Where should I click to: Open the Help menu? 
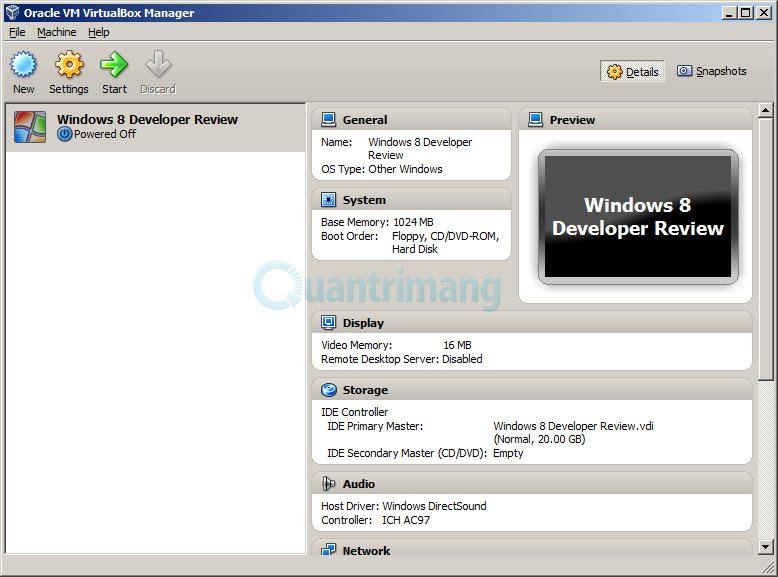pos(99,32)
